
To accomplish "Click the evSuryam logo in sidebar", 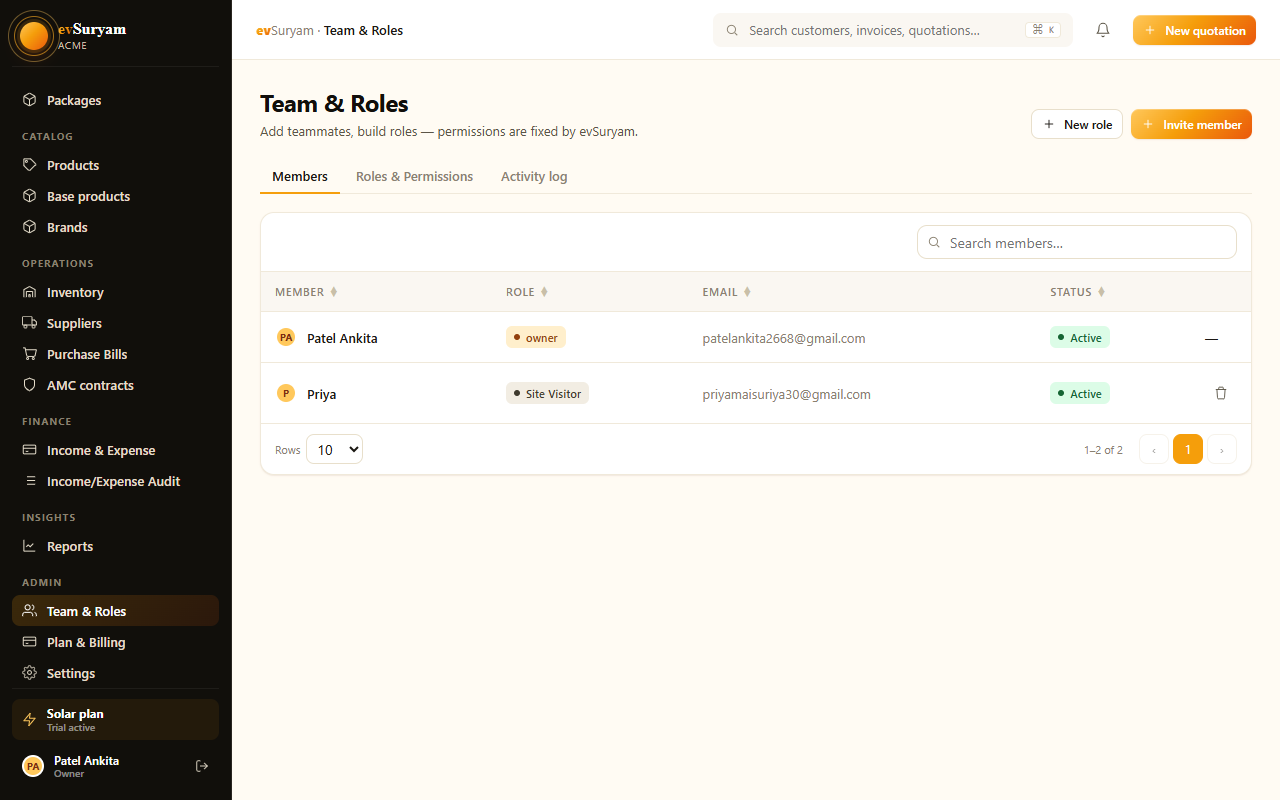I will (x=34, y=36).
